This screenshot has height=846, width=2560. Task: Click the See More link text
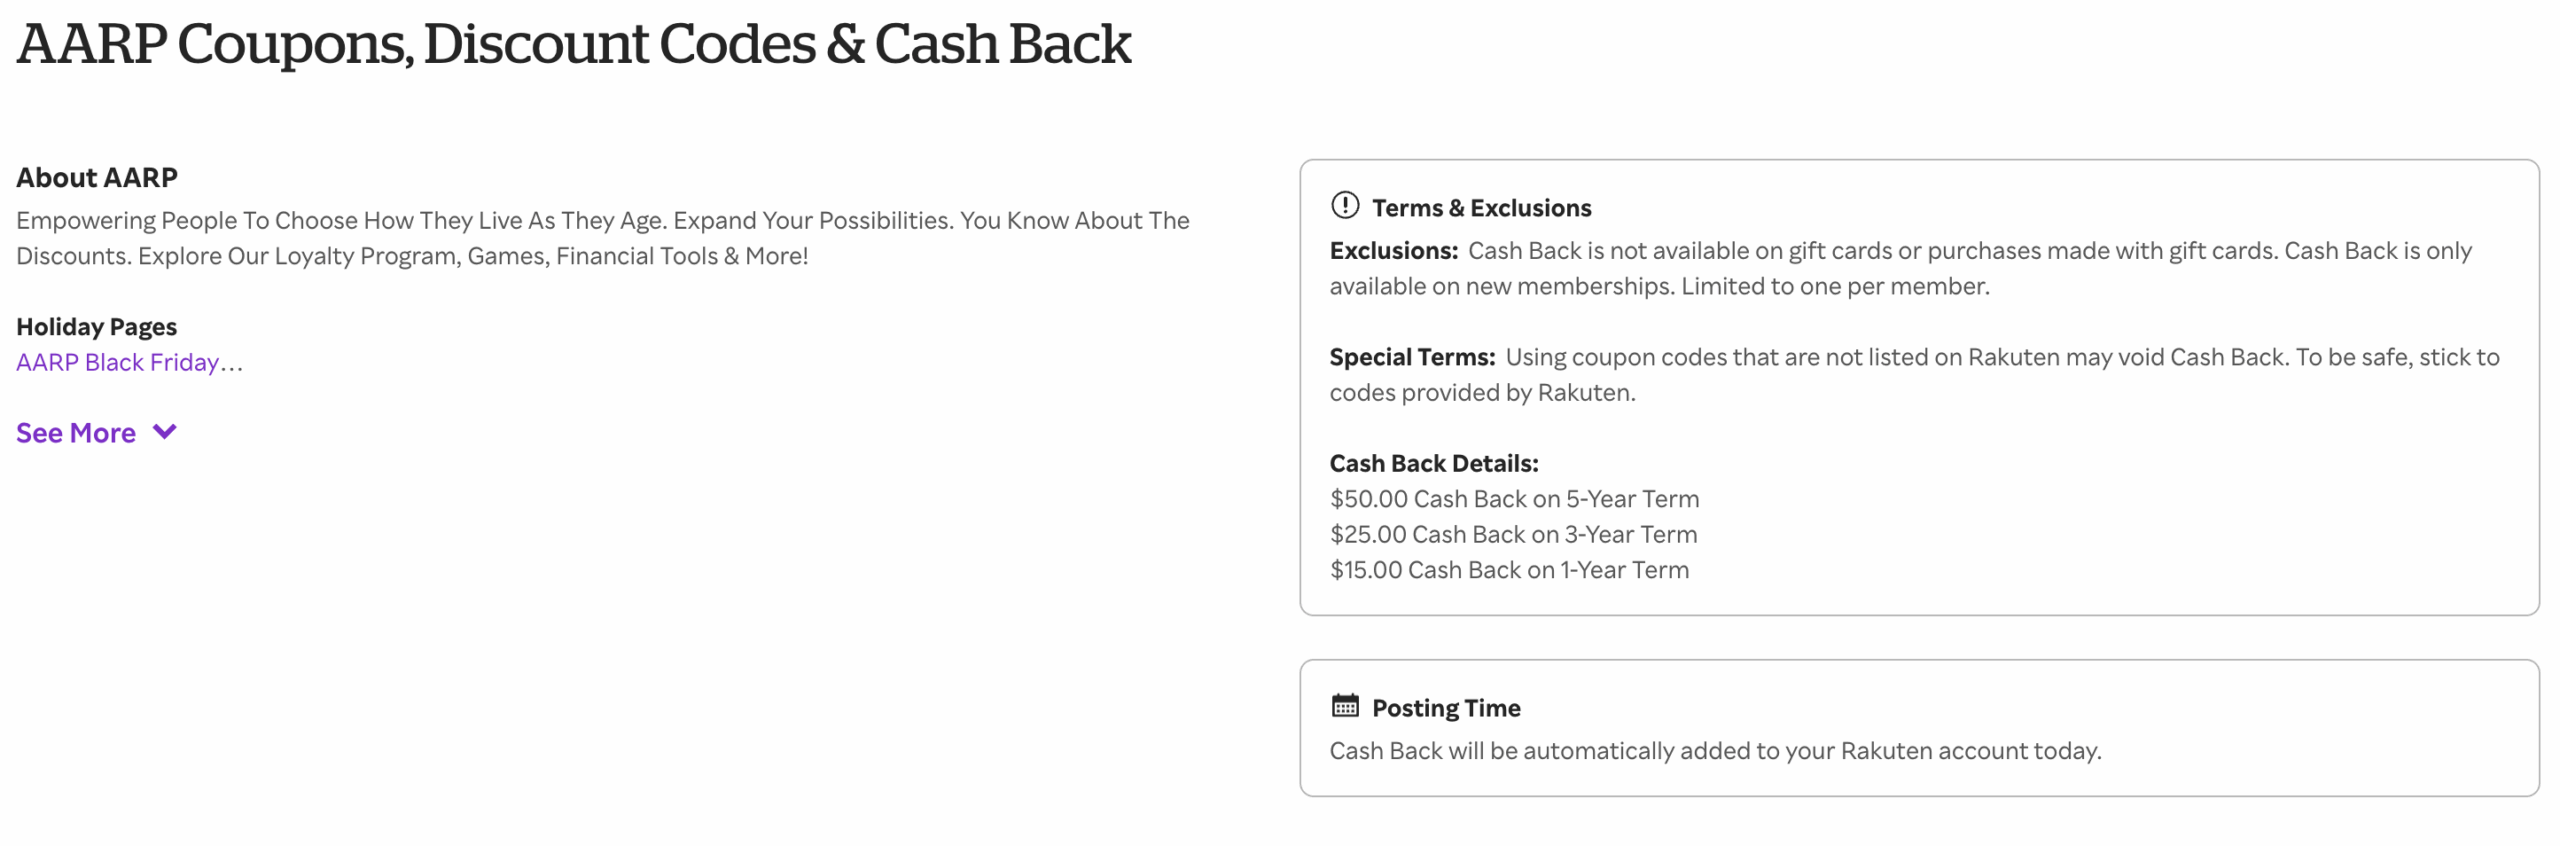(76, 433)
